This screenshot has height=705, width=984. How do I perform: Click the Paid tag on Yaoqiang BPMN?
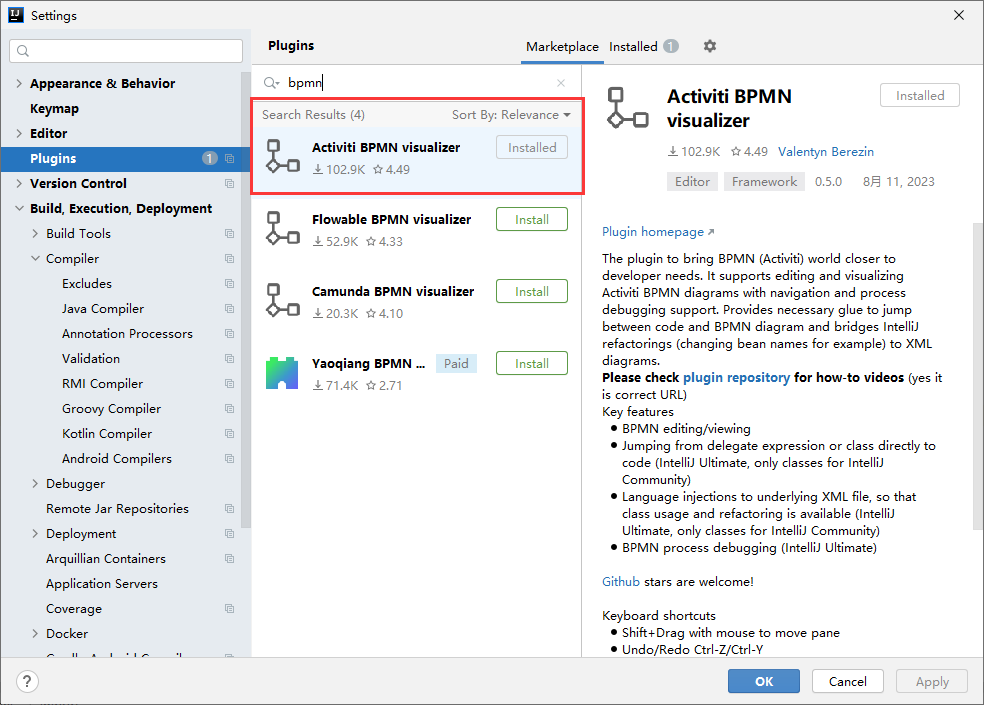(456, 363)
